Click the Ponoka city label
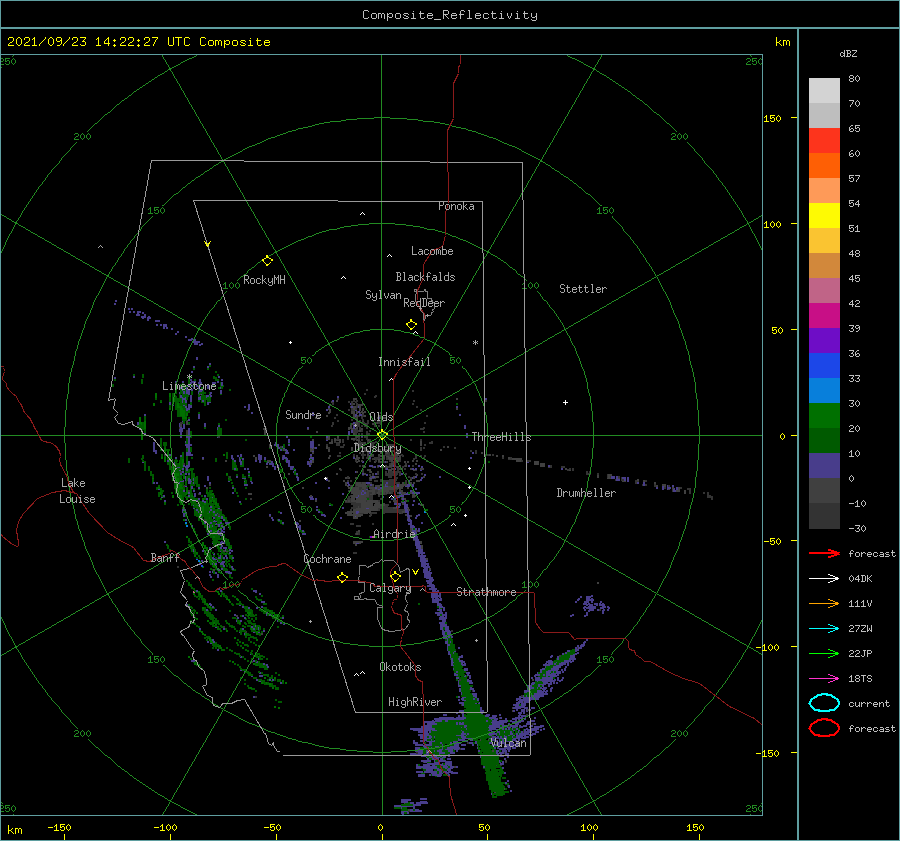The width and height of the screenshot is (900, 841). [x=456, y=206]
